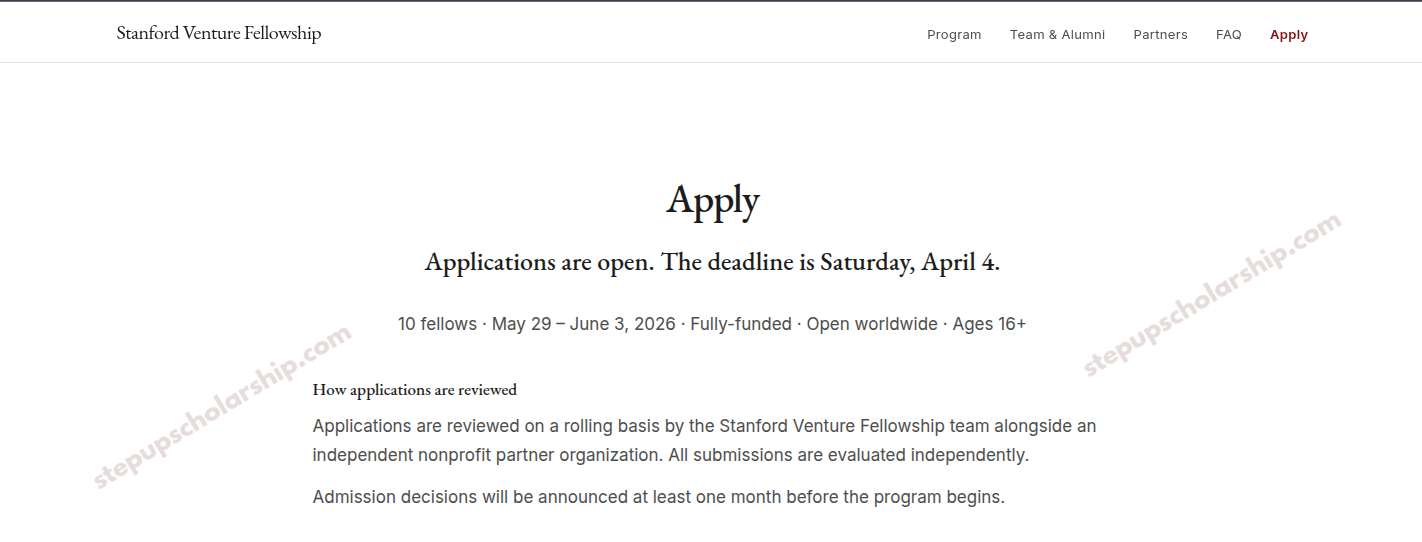Click the left stepupscholarship.com watermark
Screen dimensions: 1422x542
tap(222, 406)
